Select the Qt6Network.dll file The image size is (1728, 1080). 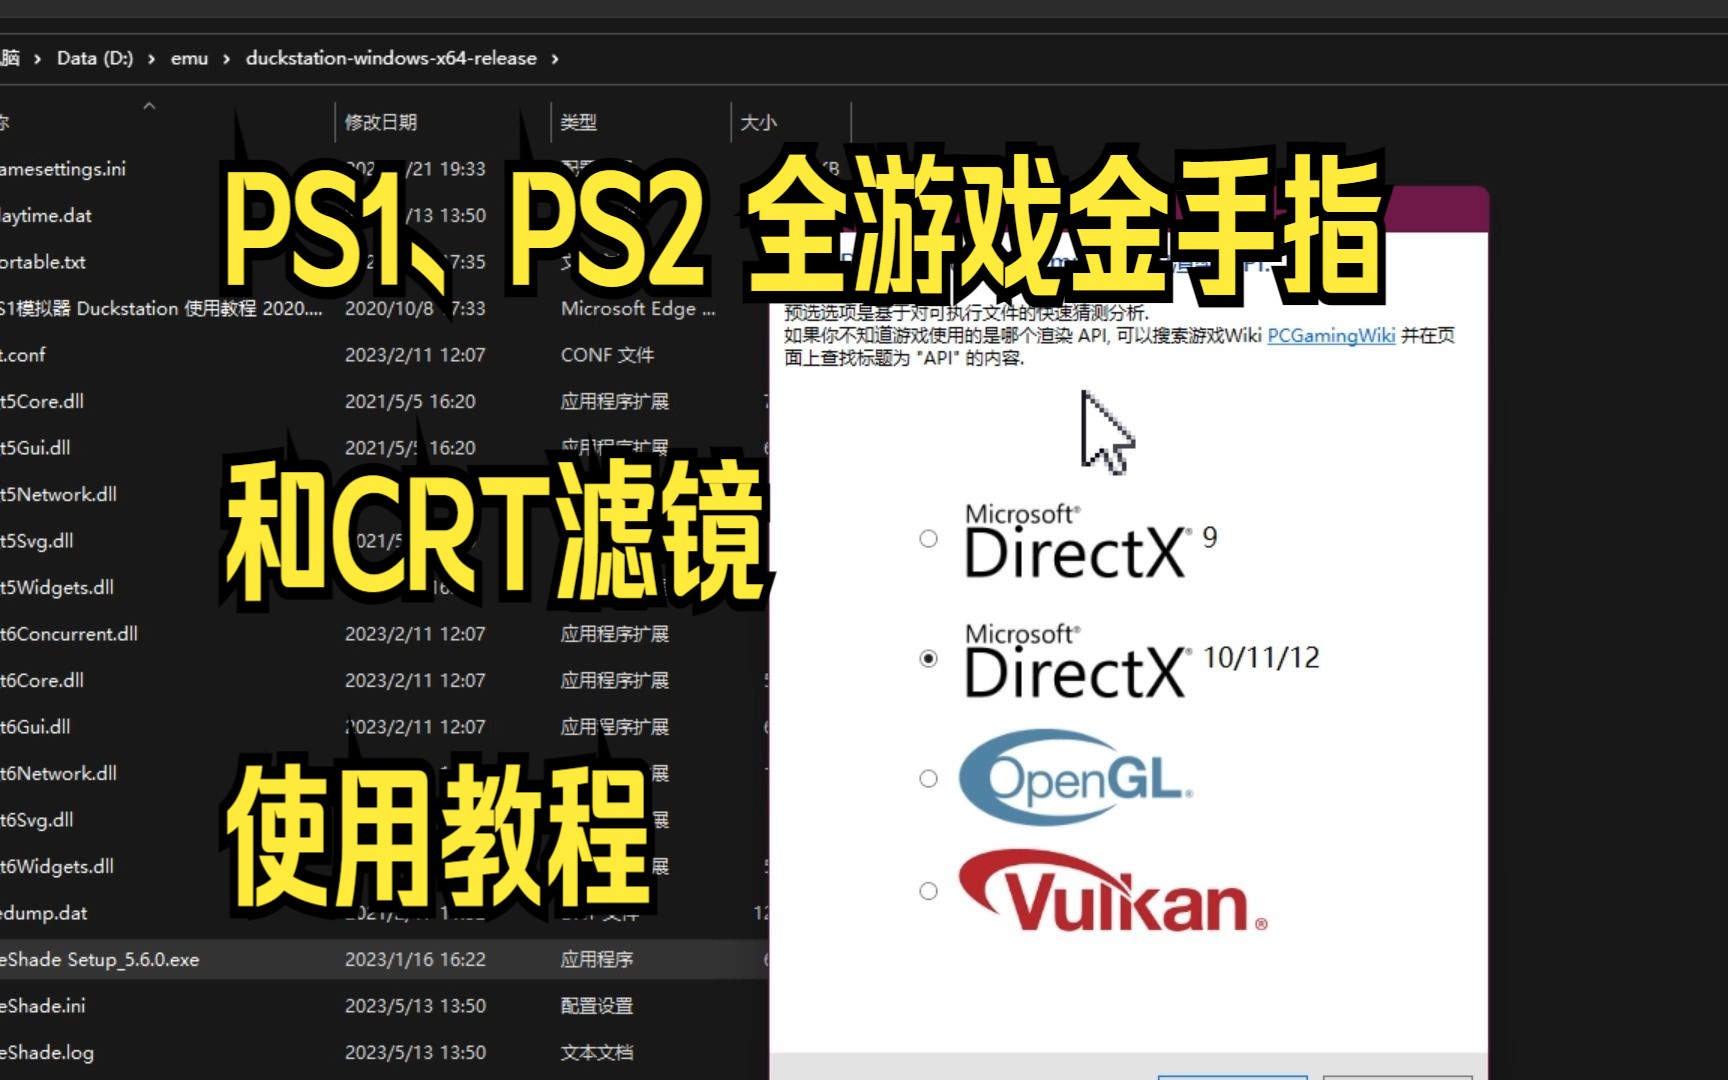59,773
